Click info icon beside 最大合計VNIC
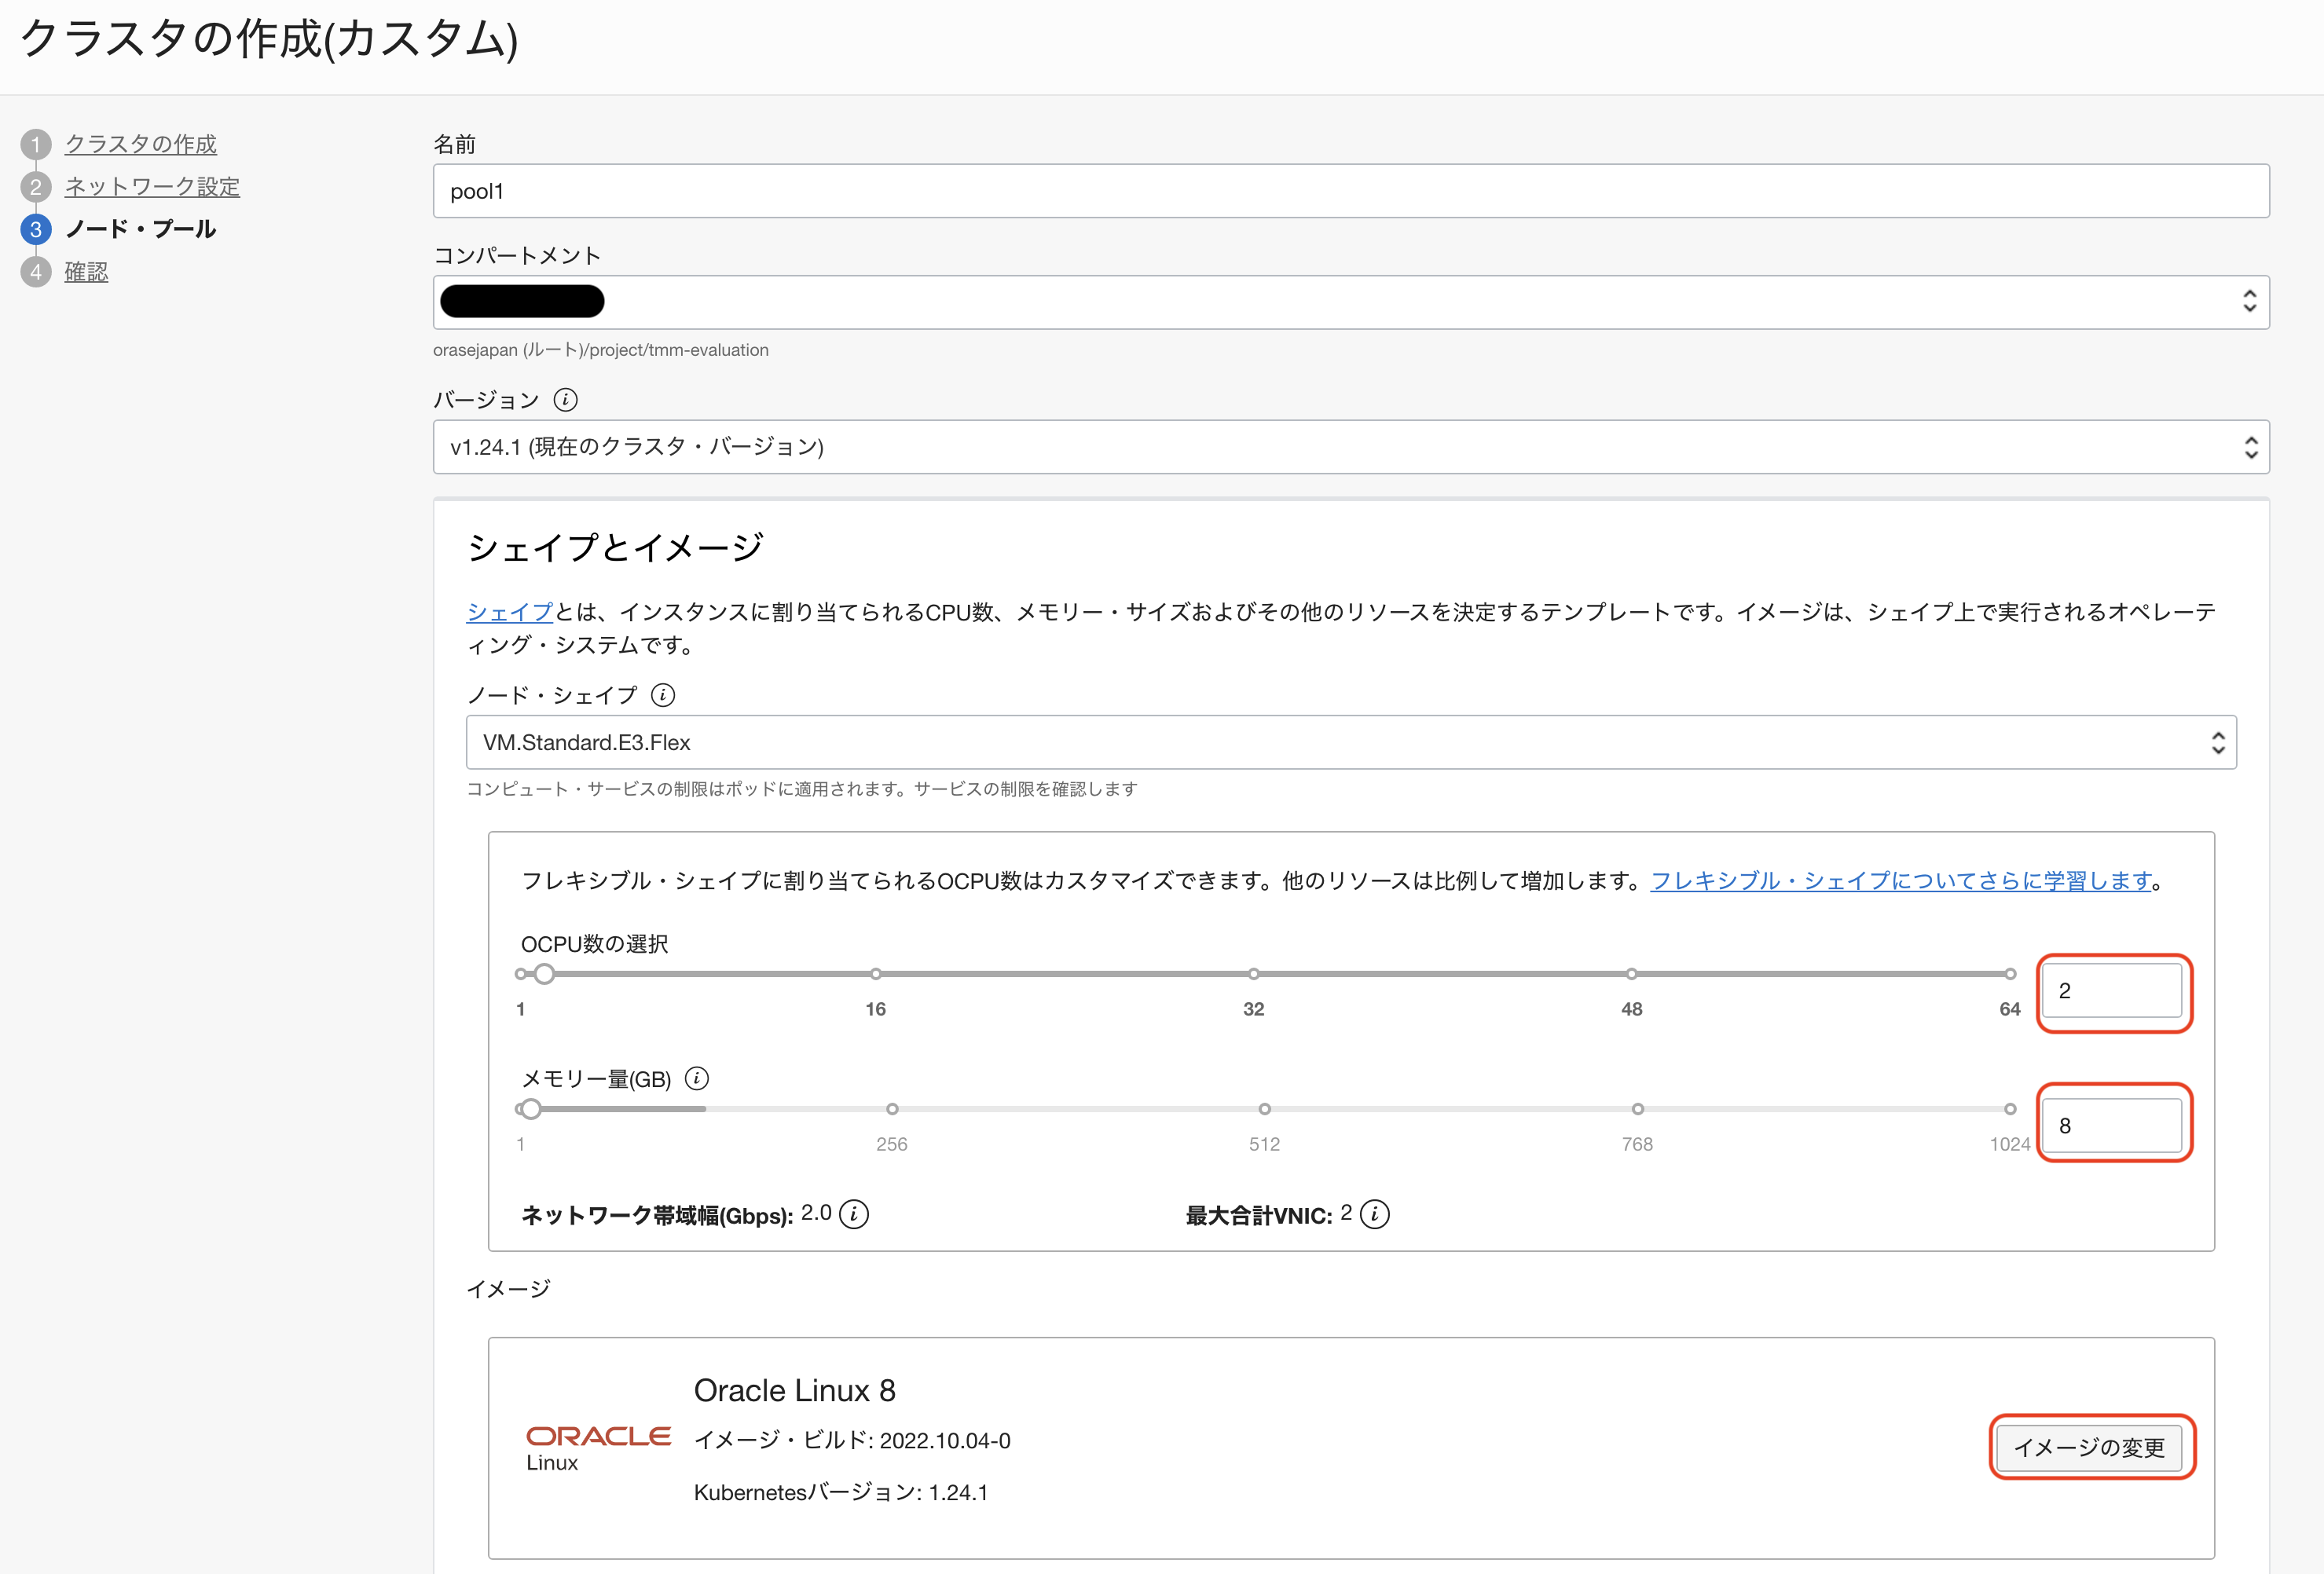The height and width of the screenshot is (1574, 2324). [x=1375, y=1214]
